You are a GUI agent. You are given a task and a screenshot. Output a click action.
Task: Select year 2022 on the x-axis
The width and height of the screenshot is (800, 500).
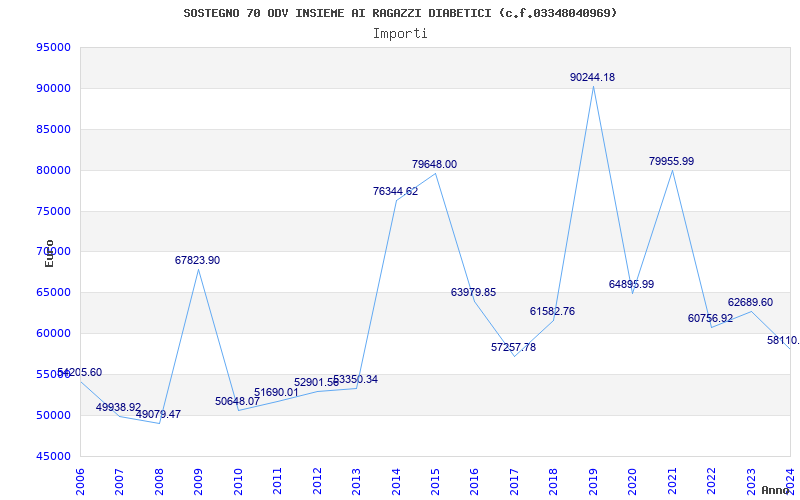point(711,481)
